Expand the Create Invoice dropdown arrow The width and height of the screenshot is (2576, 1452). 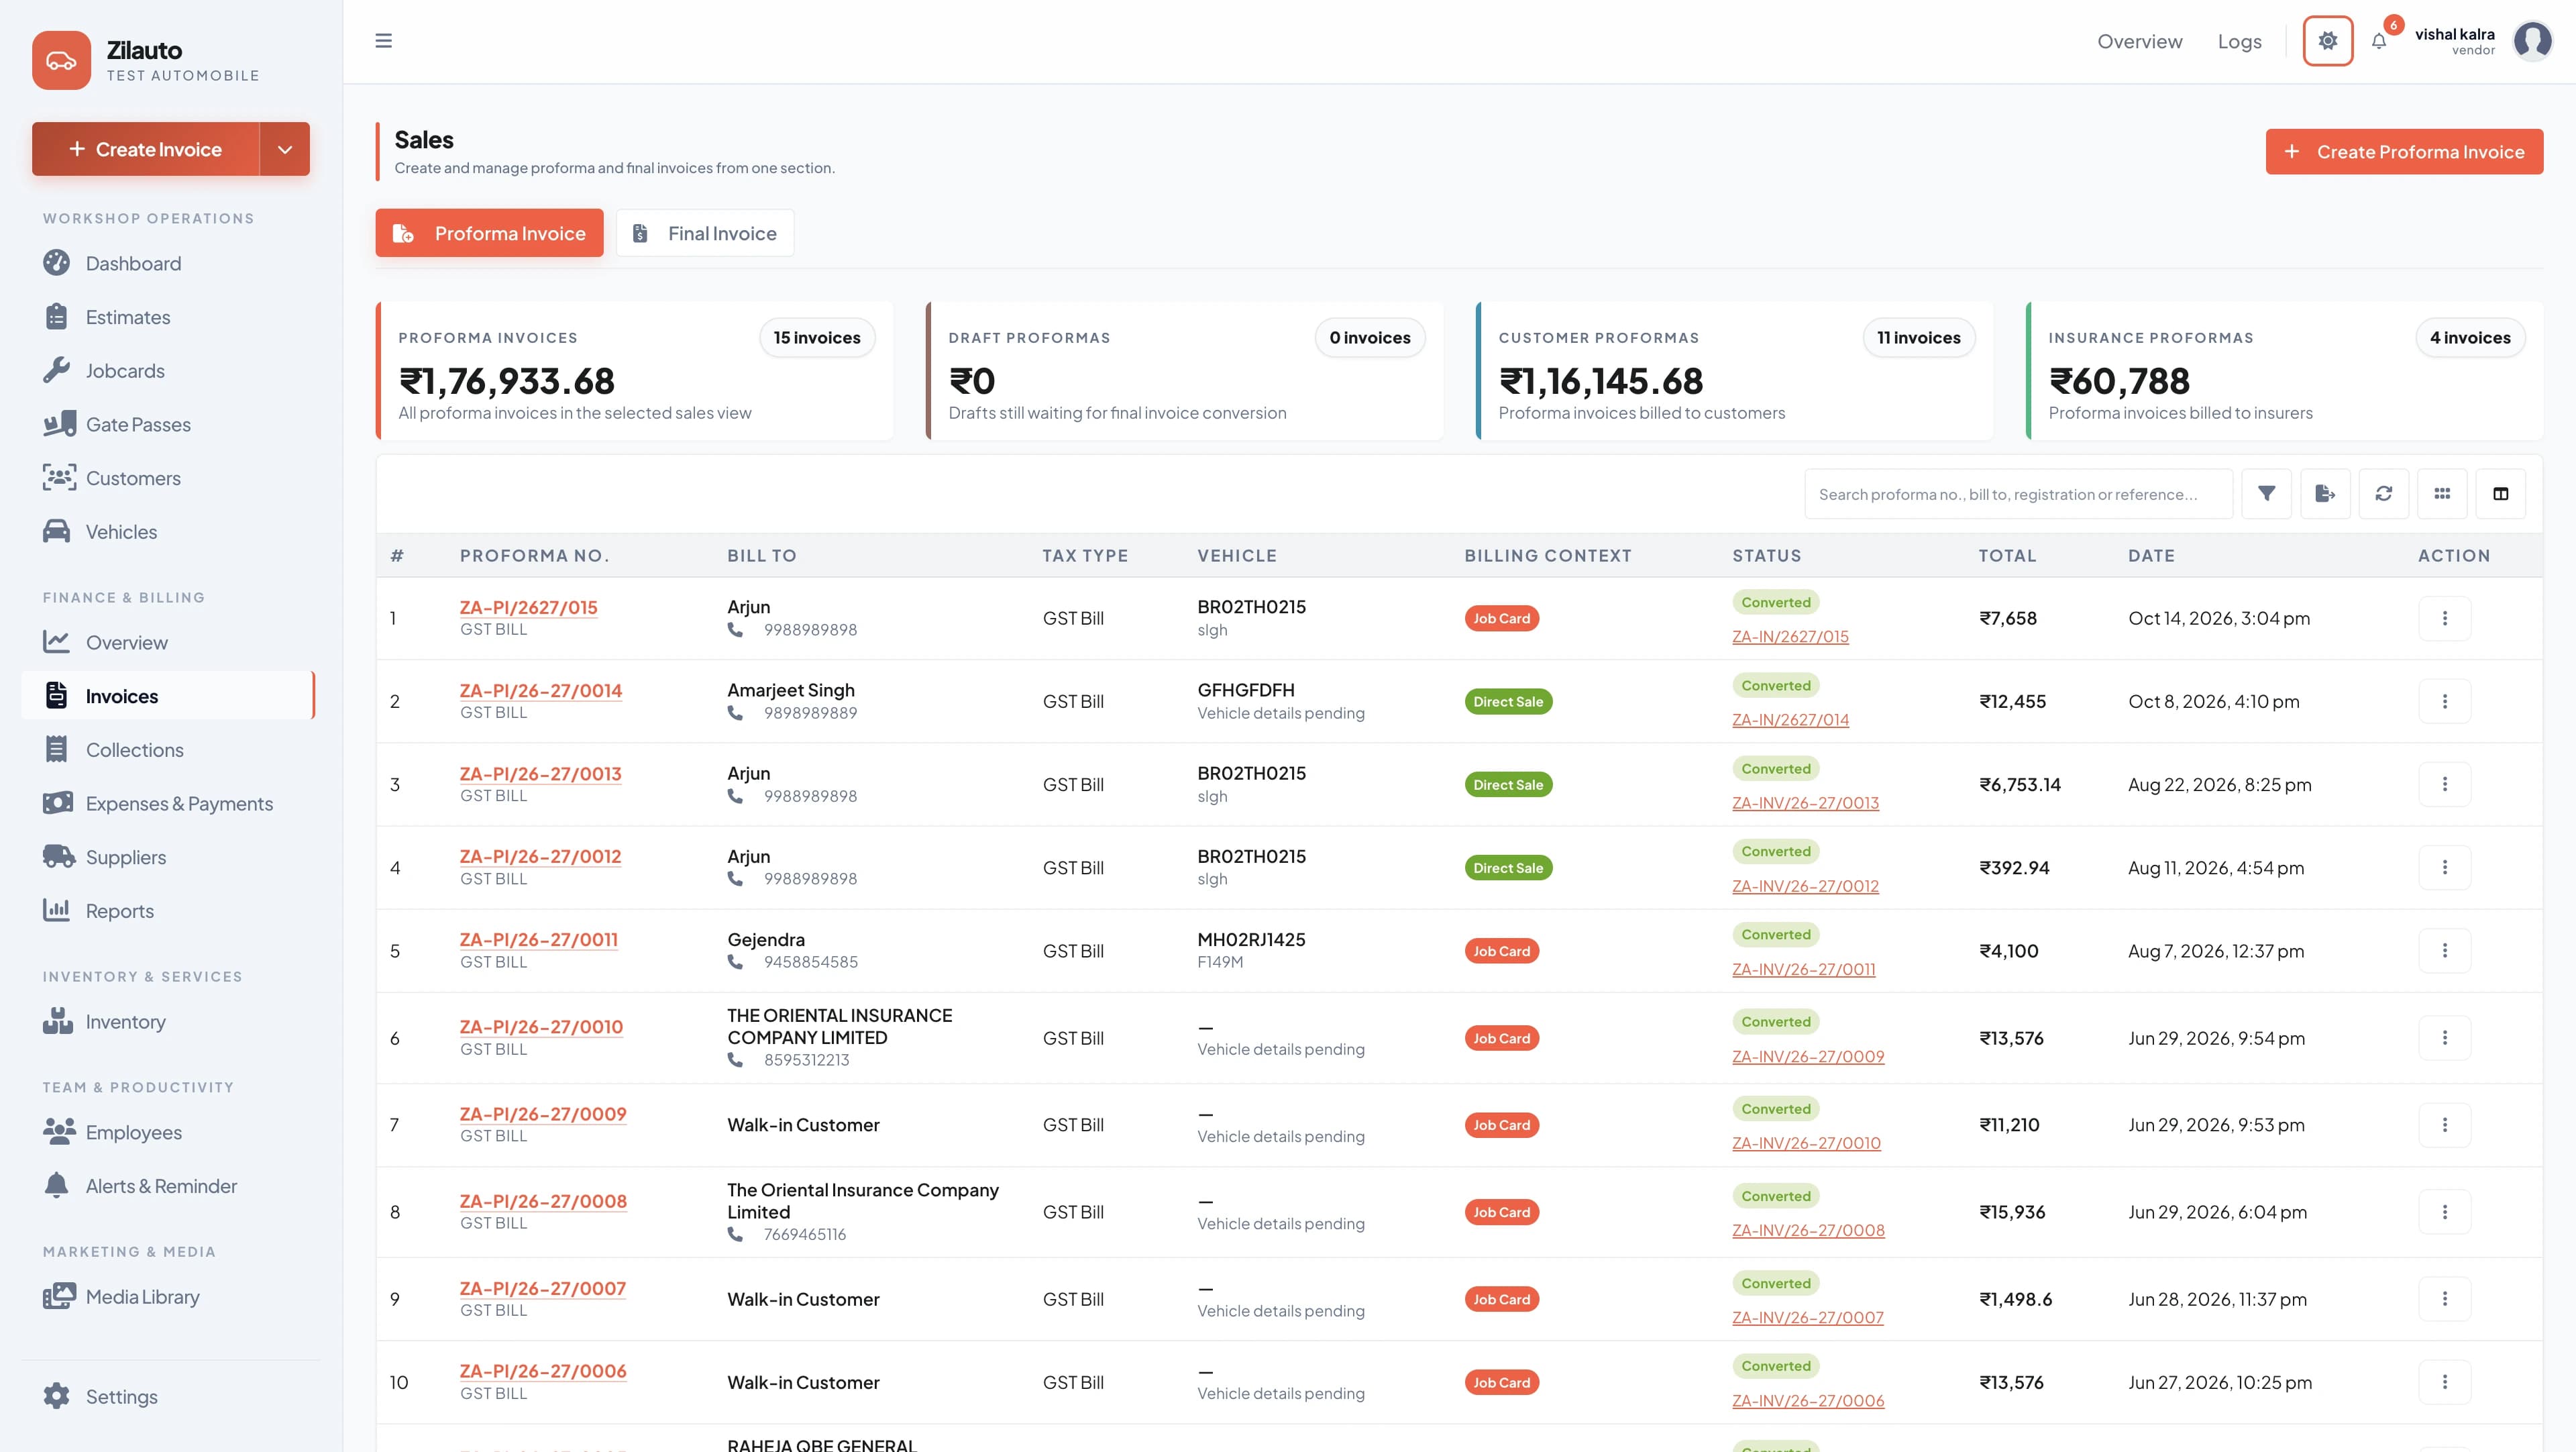click(x=285, y=149)
